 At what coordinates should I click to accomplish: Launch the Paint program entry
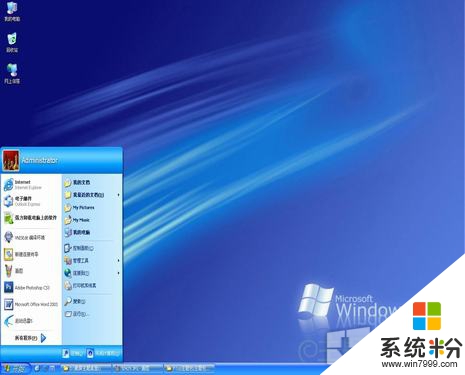coord(31,271)
